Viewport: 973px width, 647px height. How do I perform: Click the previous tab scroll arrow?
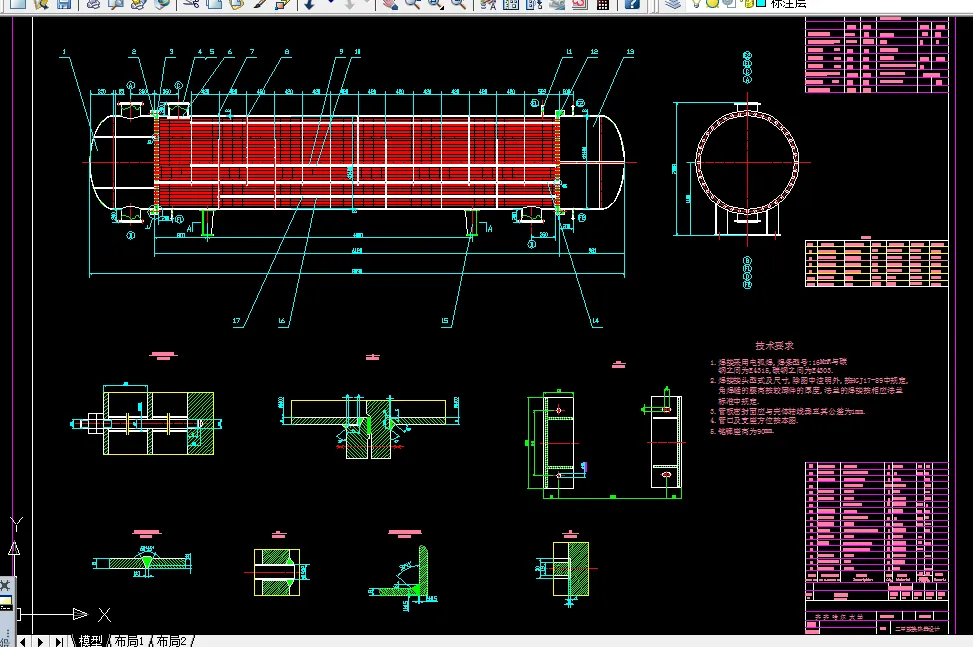tap(23, 641)
